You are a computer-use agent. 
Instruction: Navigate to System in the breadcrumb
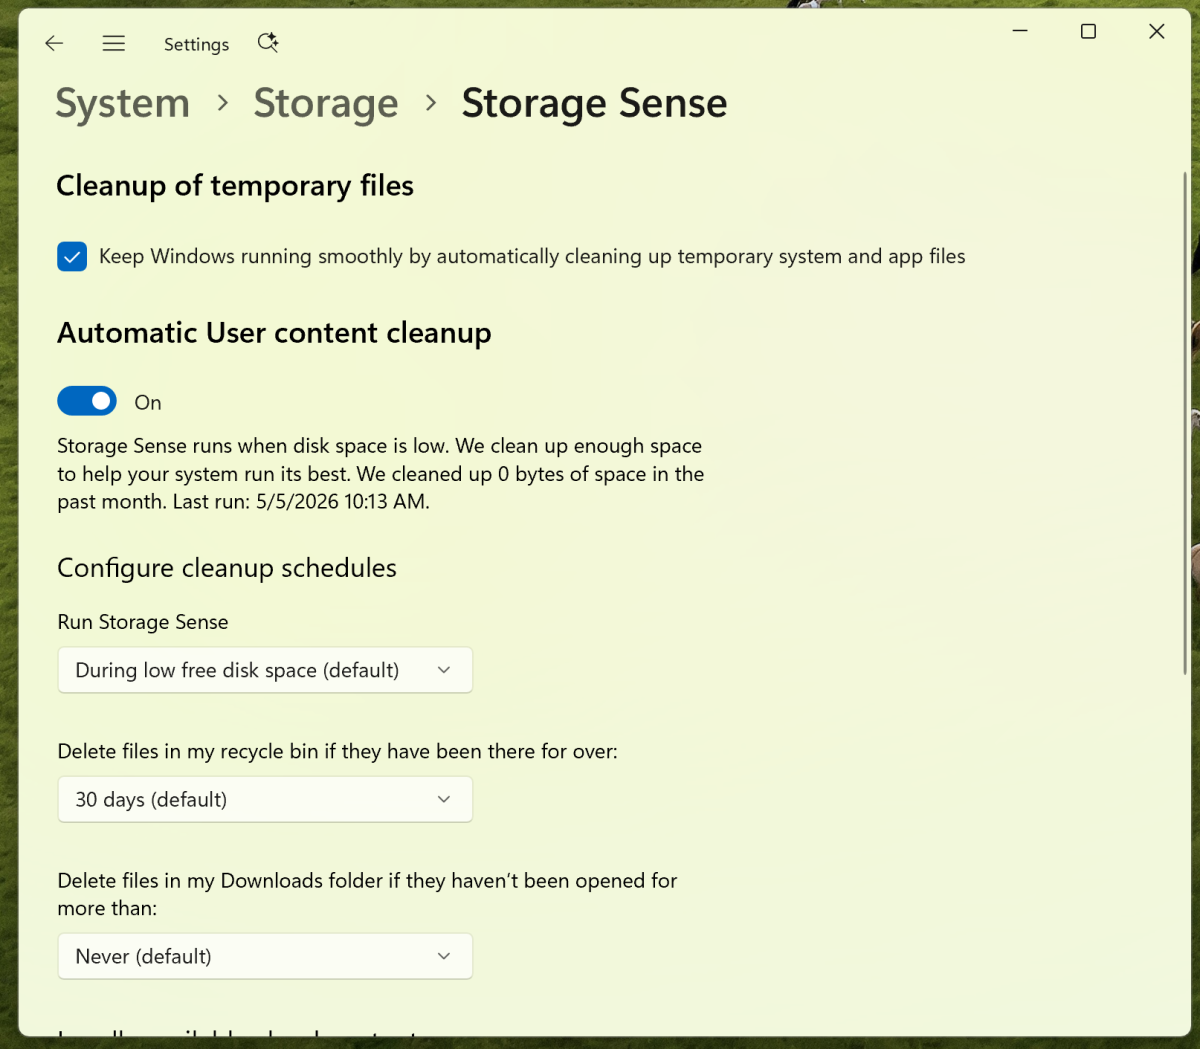pyautogui.click(x=122, y=103)
